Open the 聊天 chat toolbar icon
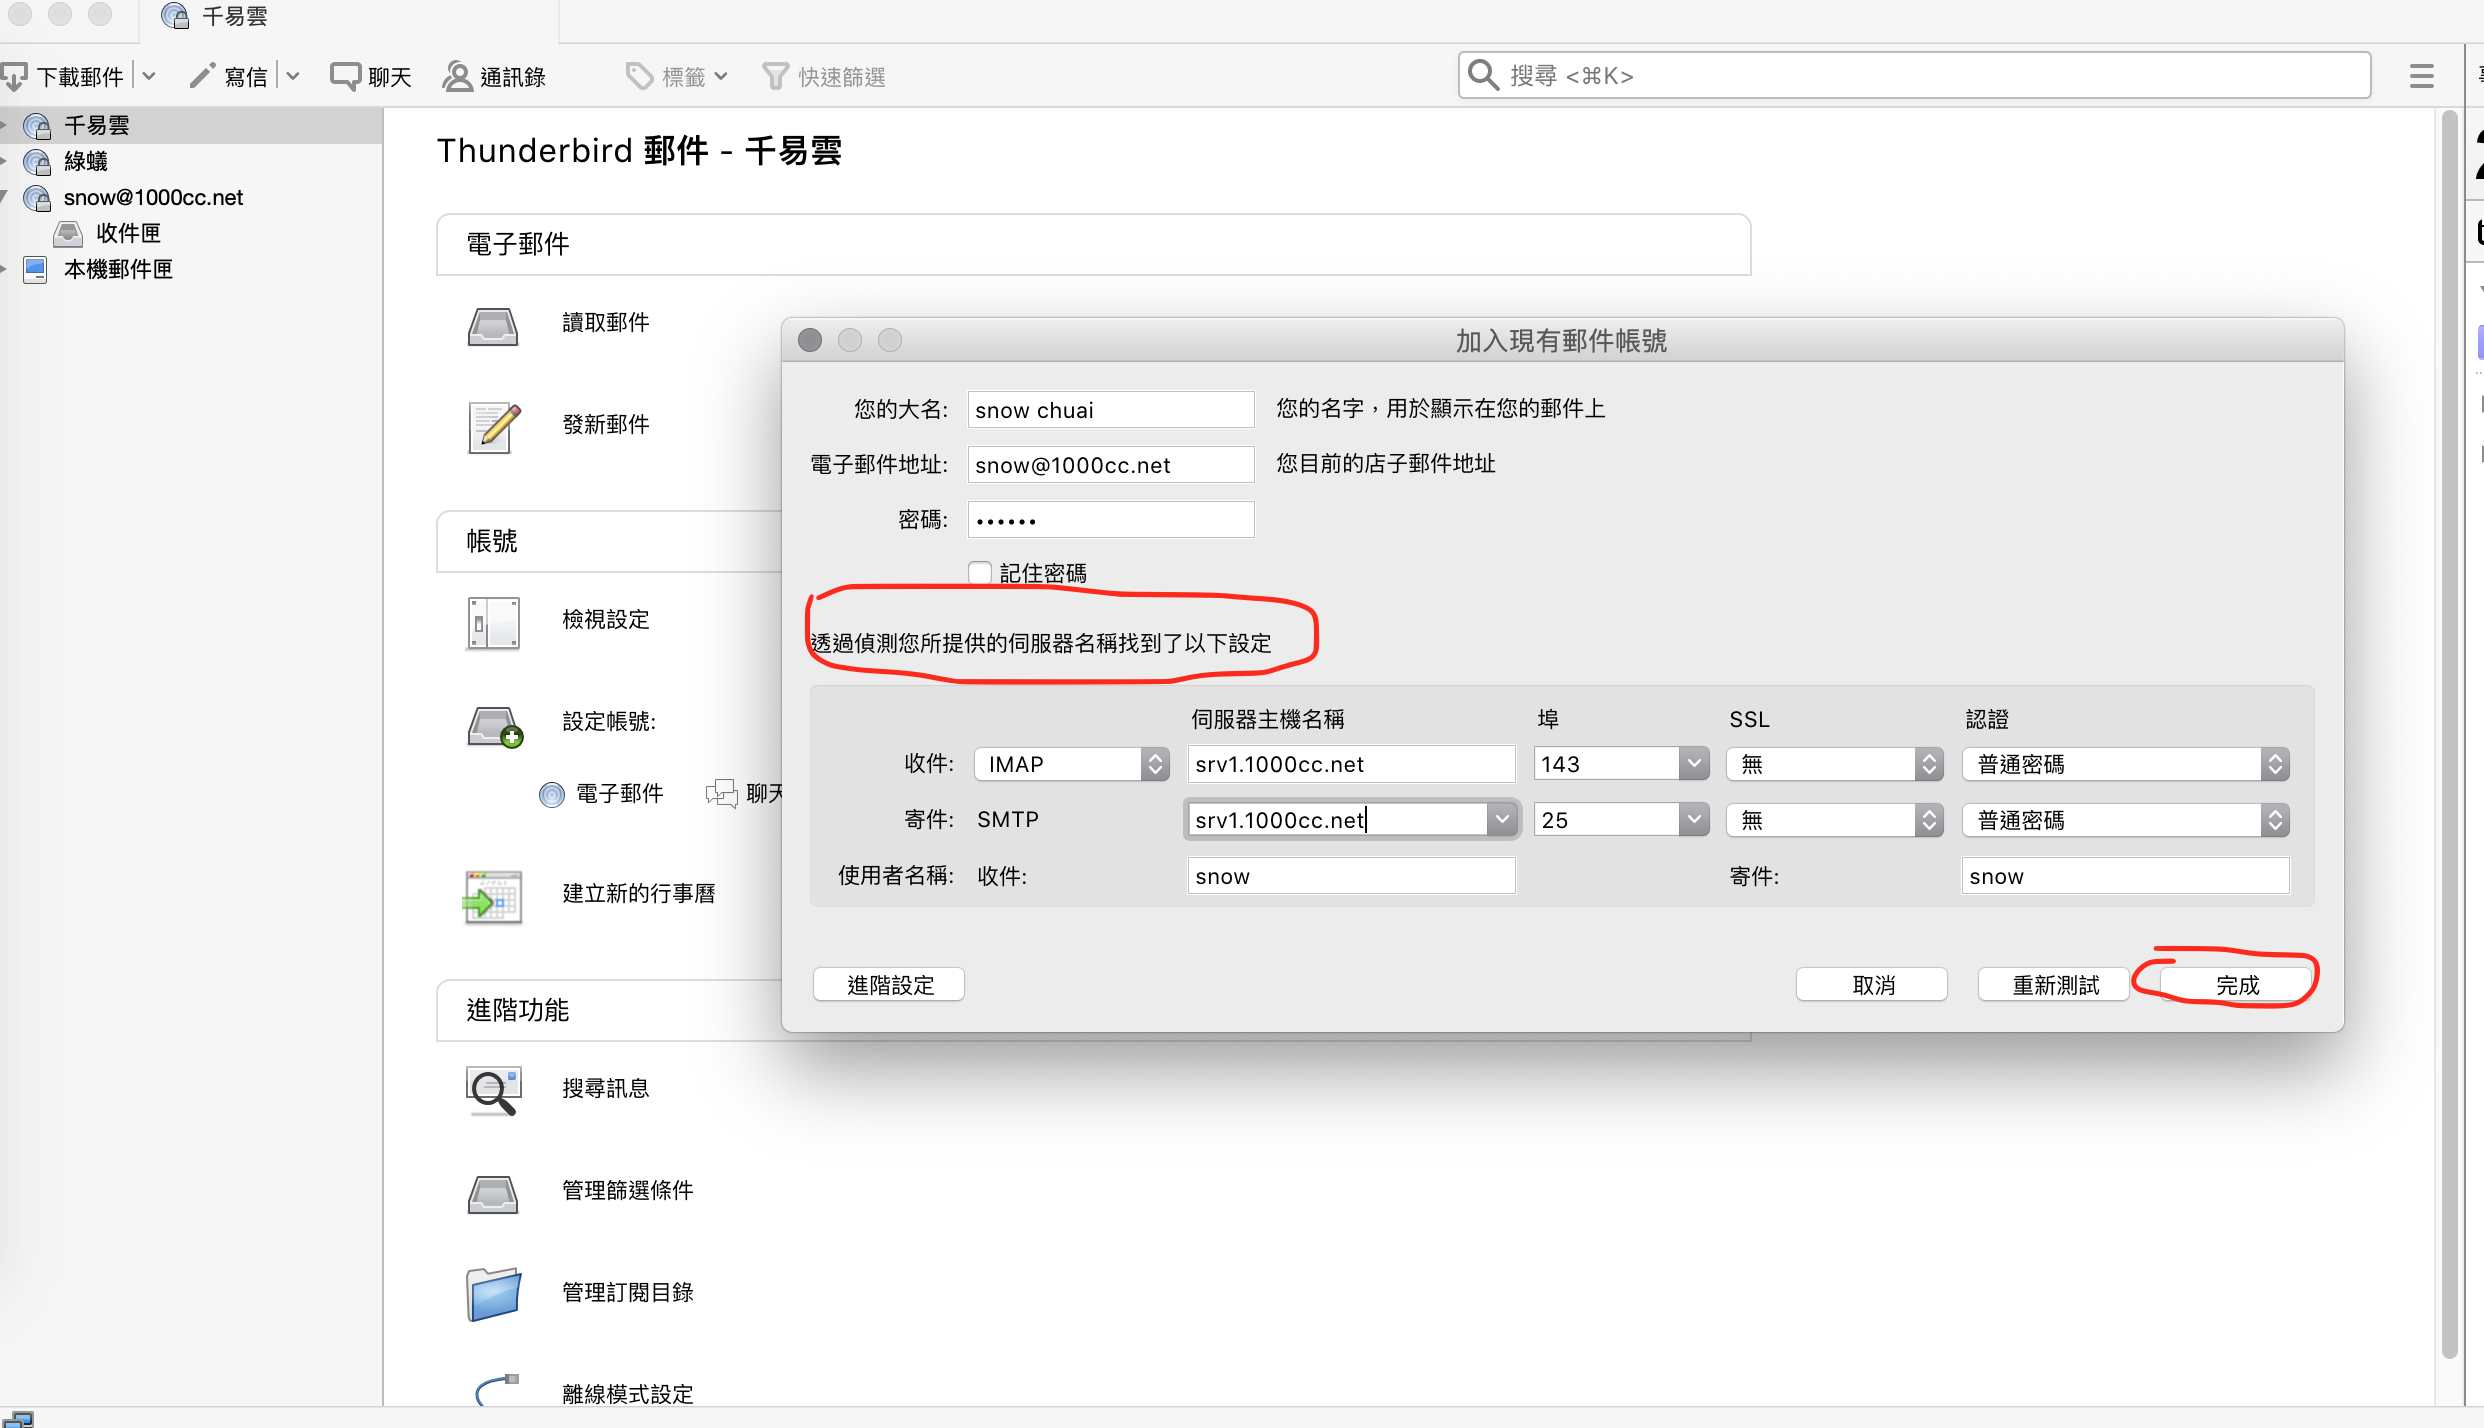The height and width of the screenshot is (1428, 2484). [345, 76]
